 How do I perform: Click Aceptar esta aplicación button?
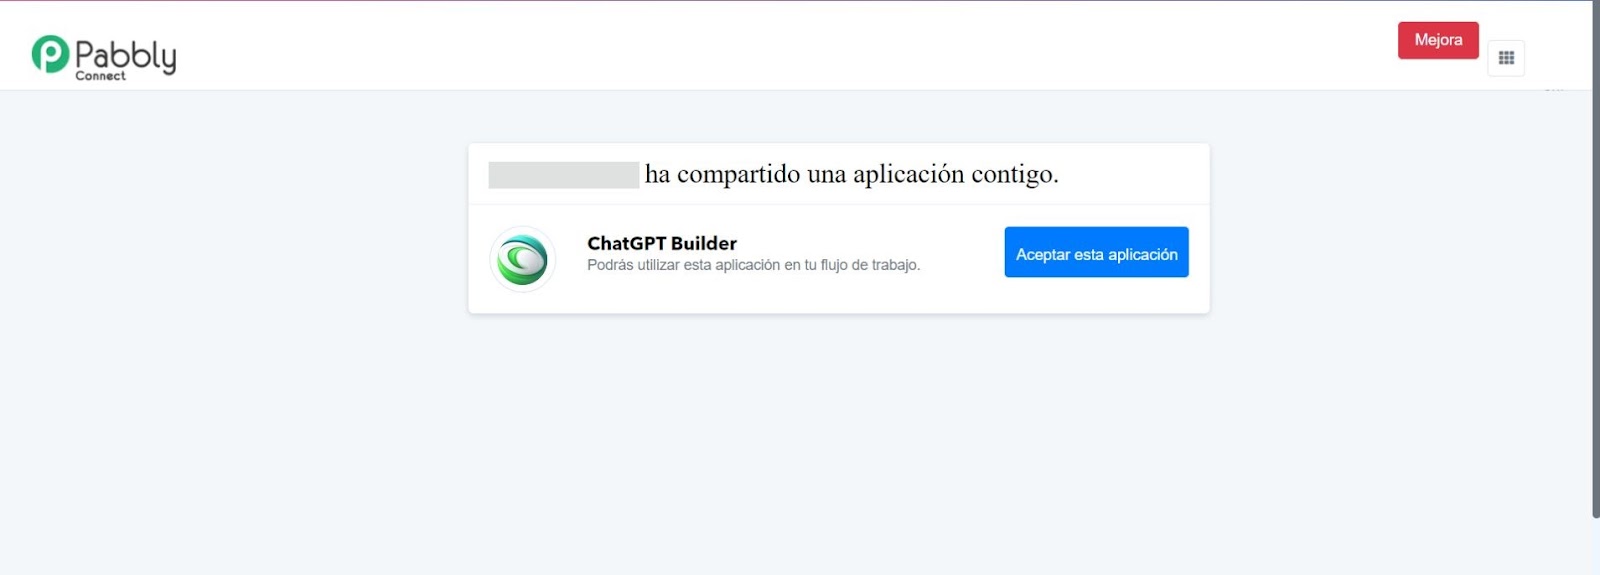(1096, 252)
